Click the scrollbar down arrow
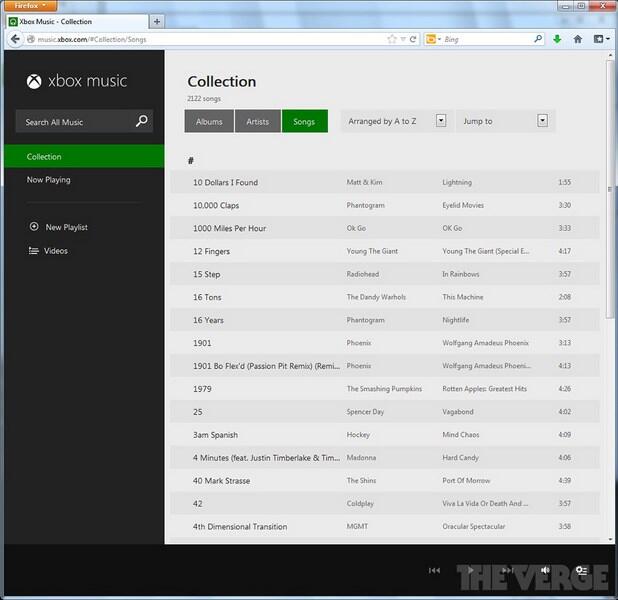Image resolution: width=618 pixels, height=600 pixels. pyautogui.click(x=611, y=539)
